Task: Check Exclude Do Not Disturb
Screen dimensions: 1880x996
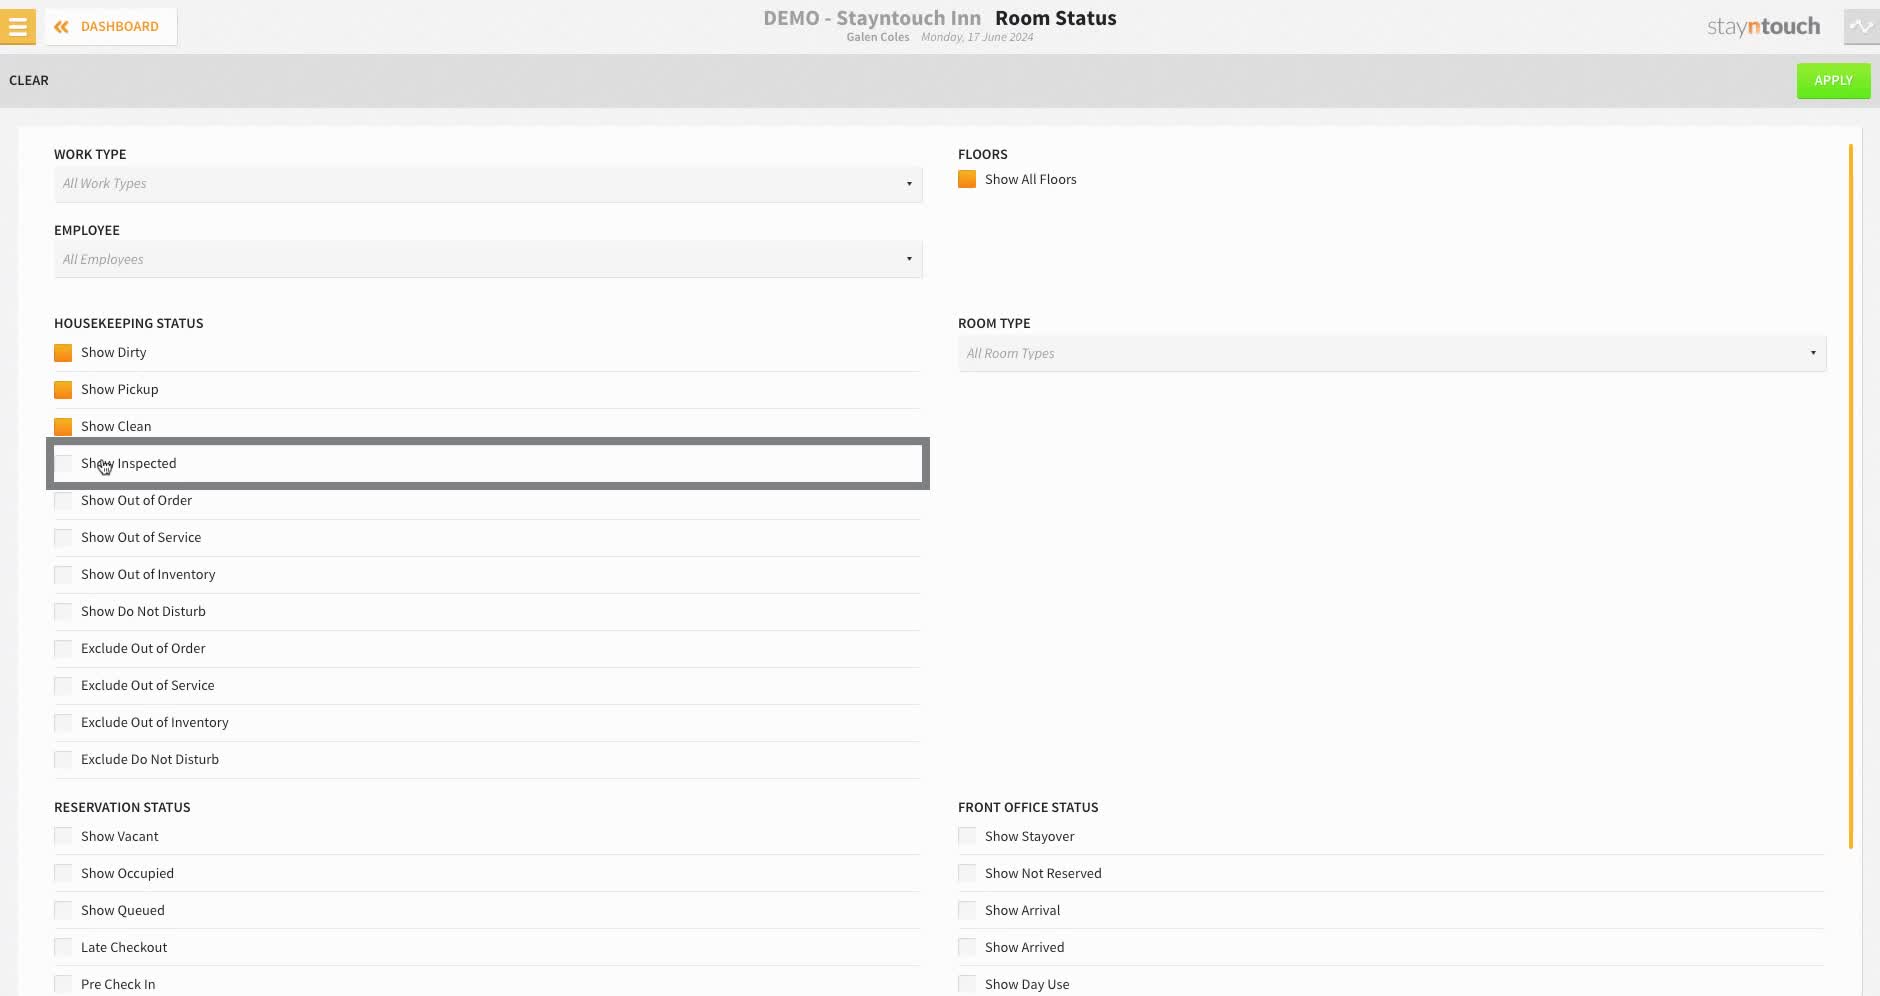Action: pos(63,759)
